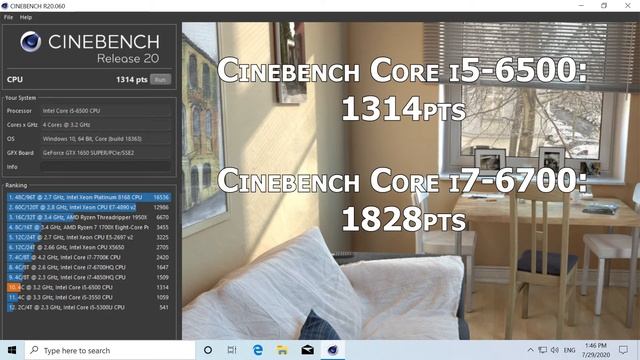This screenshot has height=360, width=640.
Task: Select highlighted ranking row Intel Core i5-6500 CPU
Action: [x=89, y=287]
